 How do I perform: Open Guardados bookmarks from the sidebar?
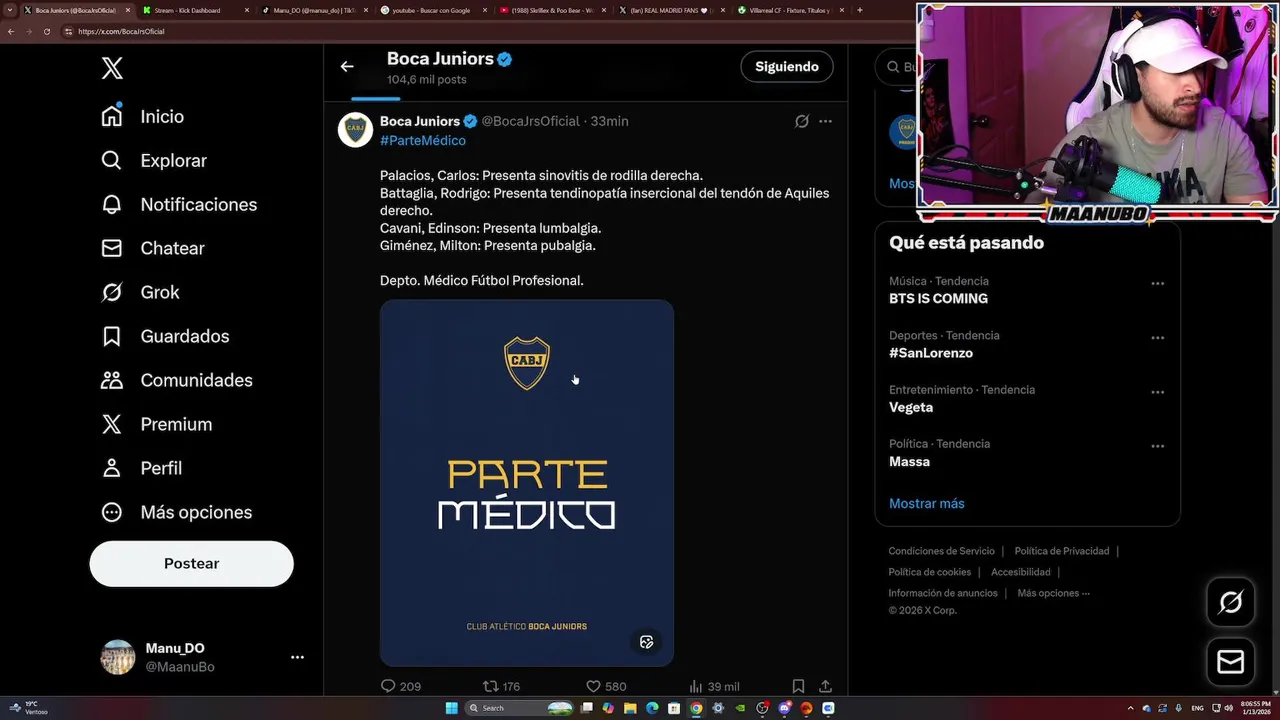click(x=165, y=336)
